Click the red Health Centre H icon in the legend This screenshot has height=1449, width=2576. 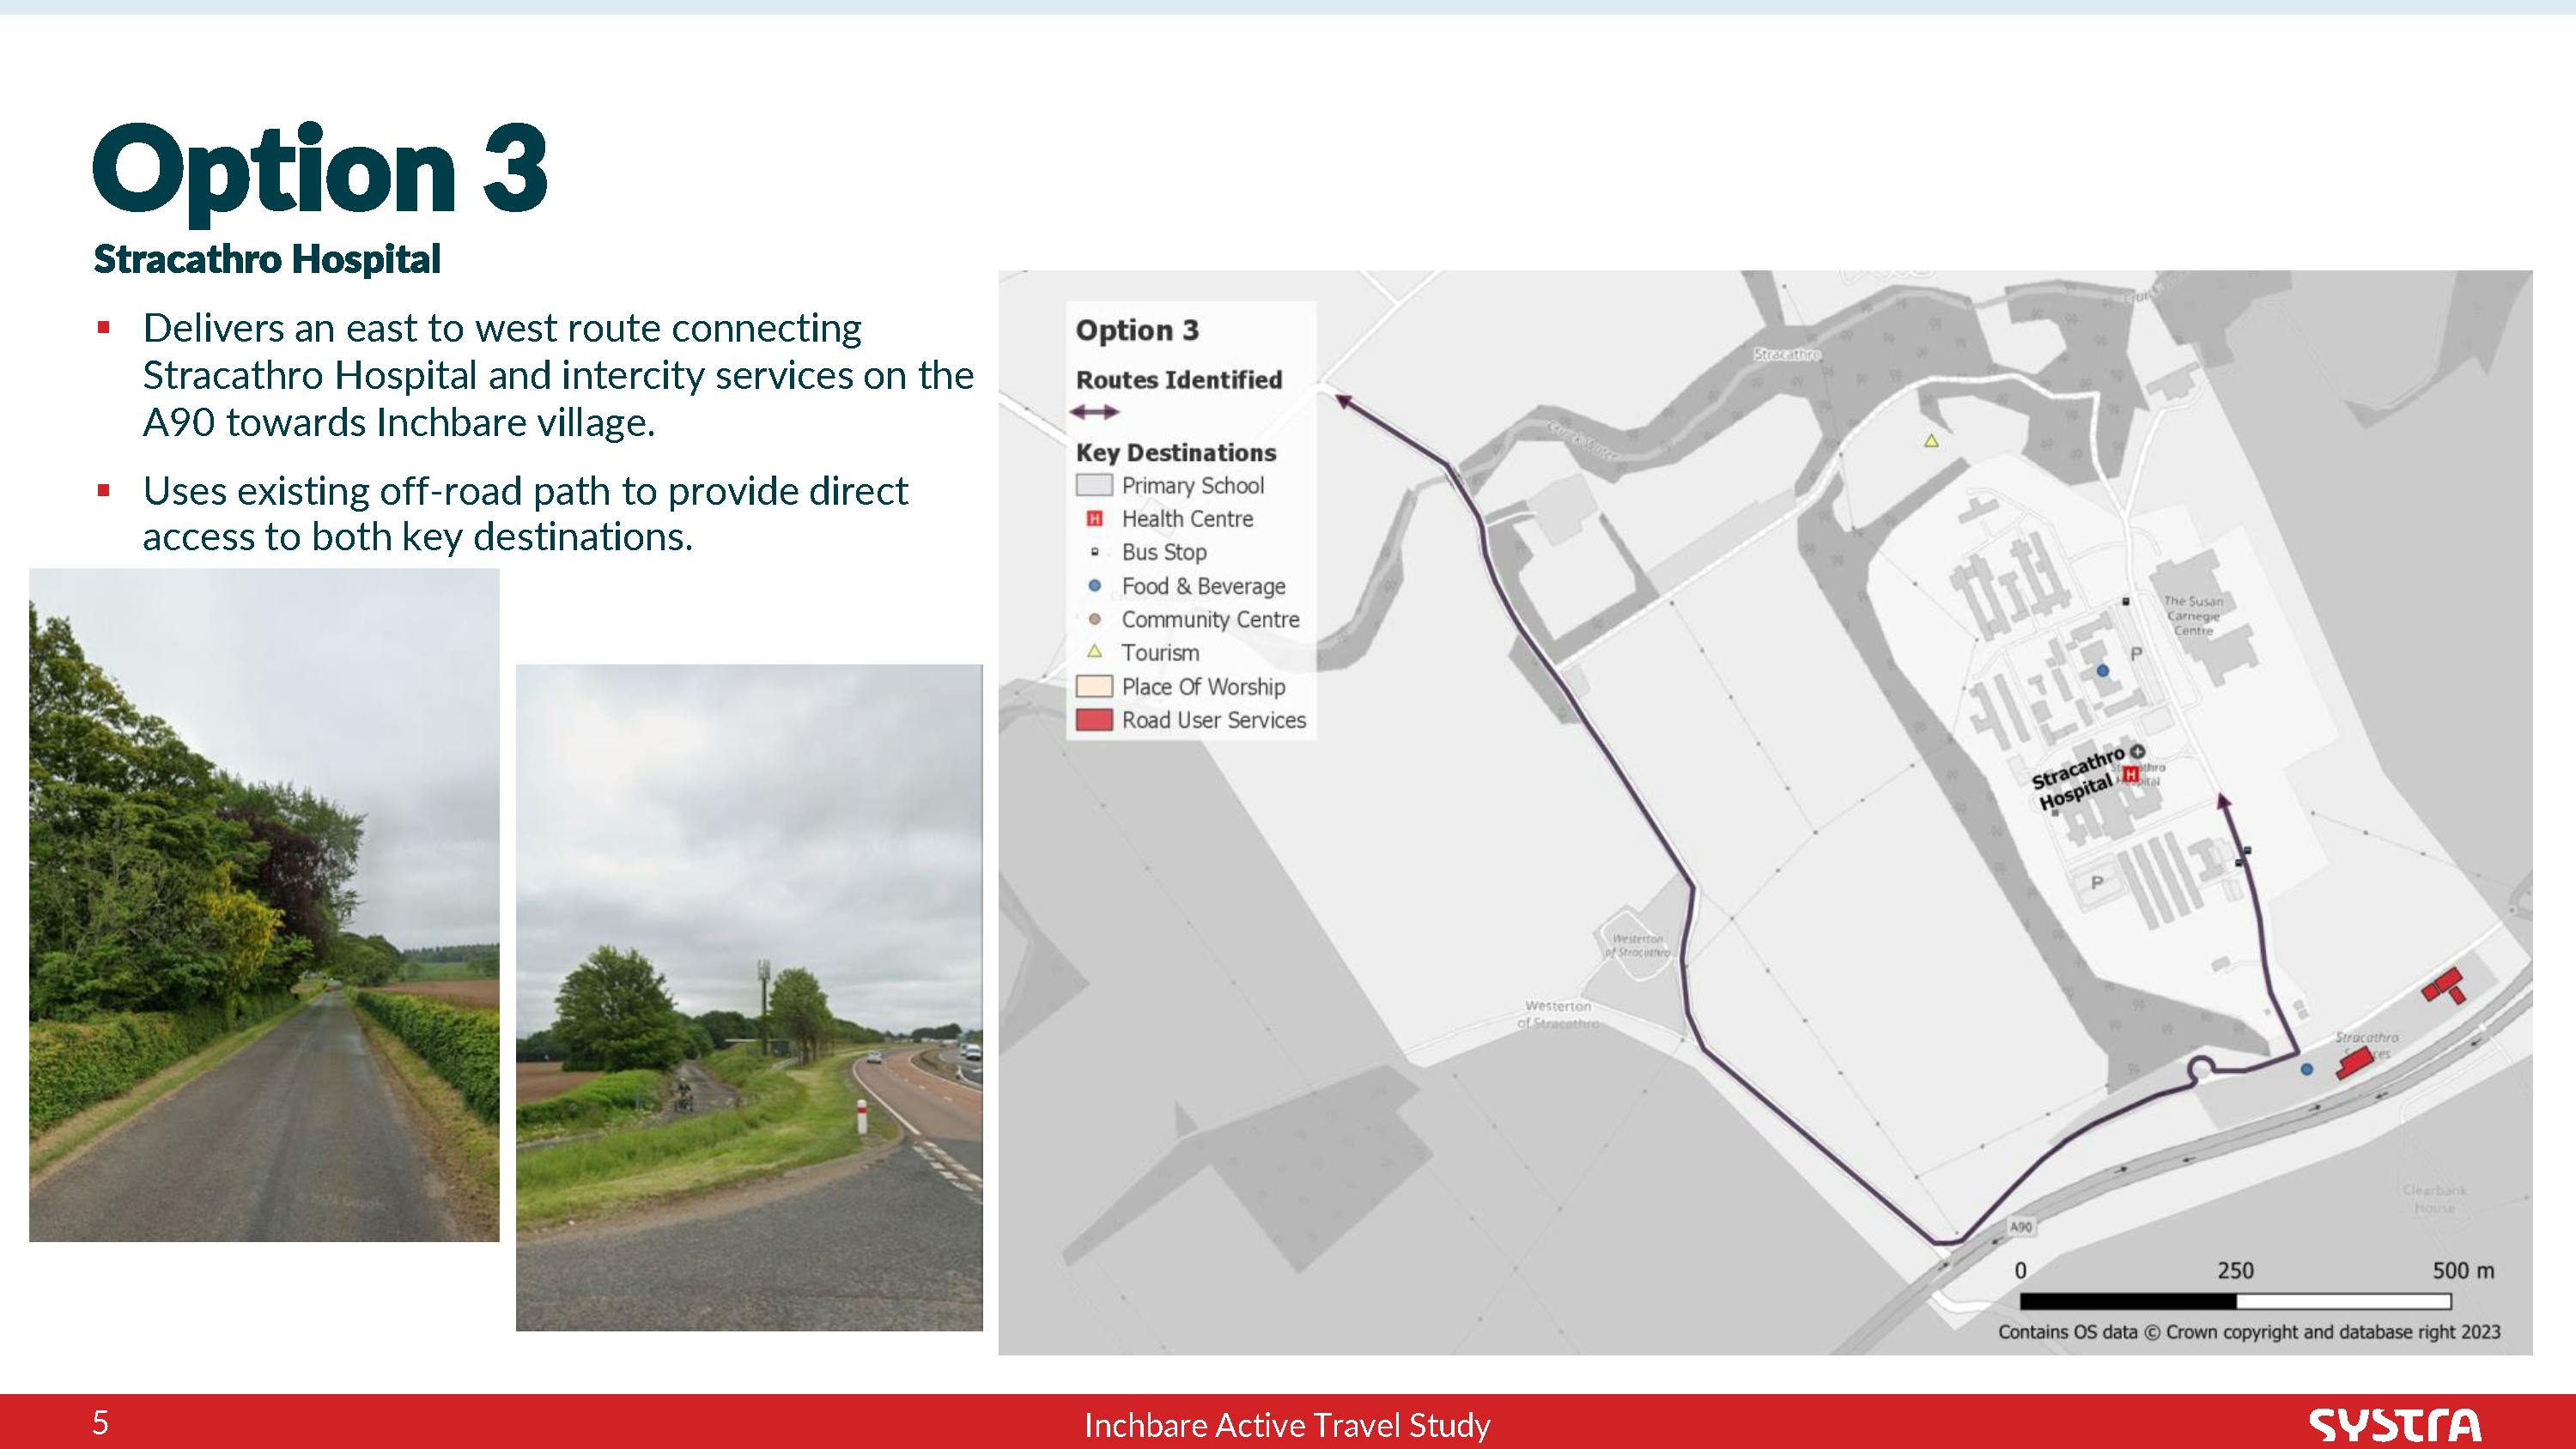[x=1094, y=518]
